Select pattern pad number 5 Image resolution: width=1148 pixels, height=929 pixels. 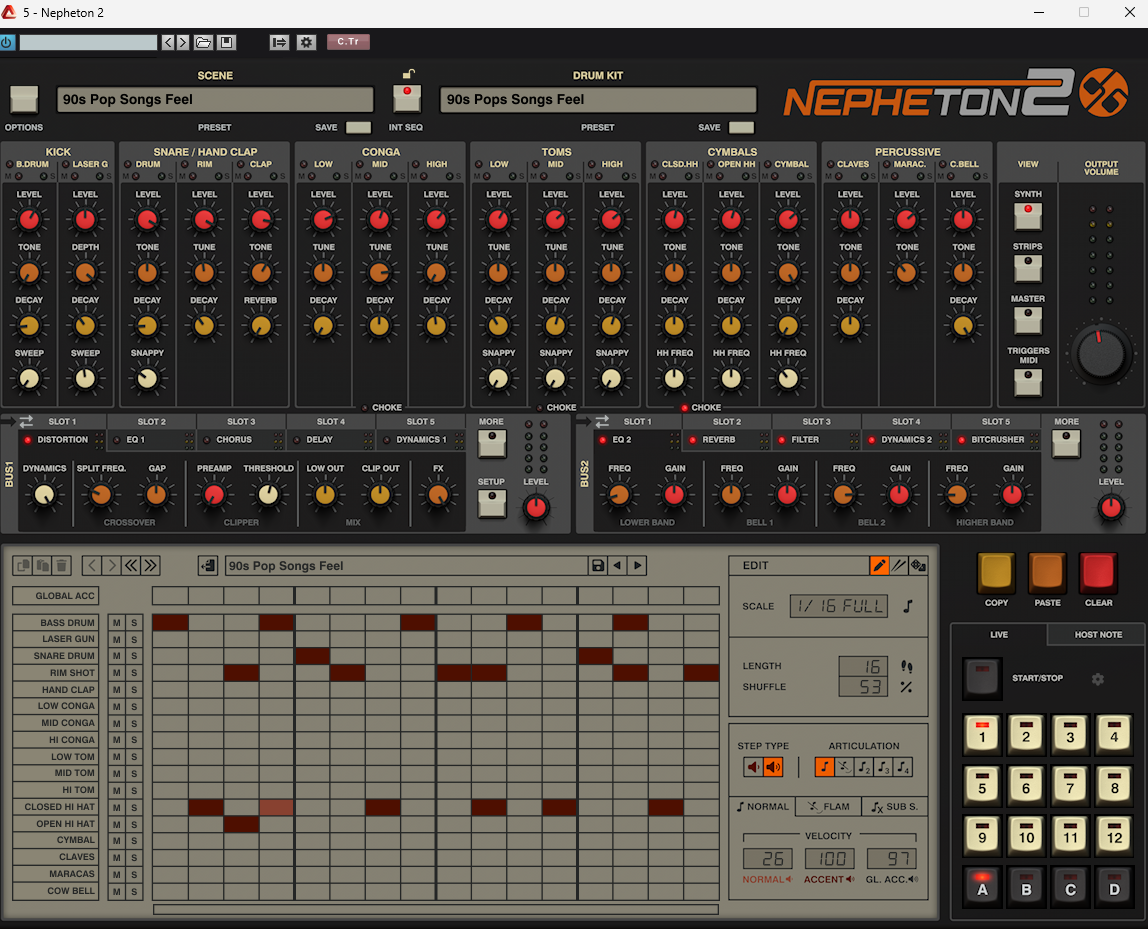tap(982, 785)
